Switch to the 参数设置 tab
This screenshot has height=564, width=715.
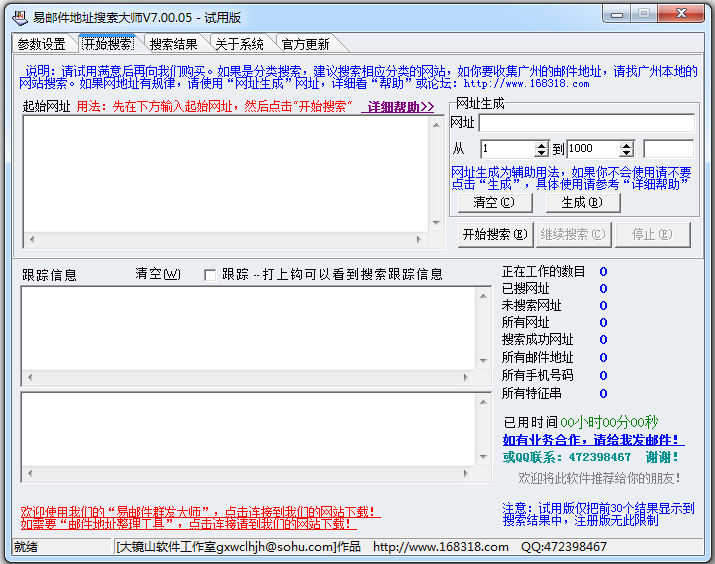tap(41, 44)
